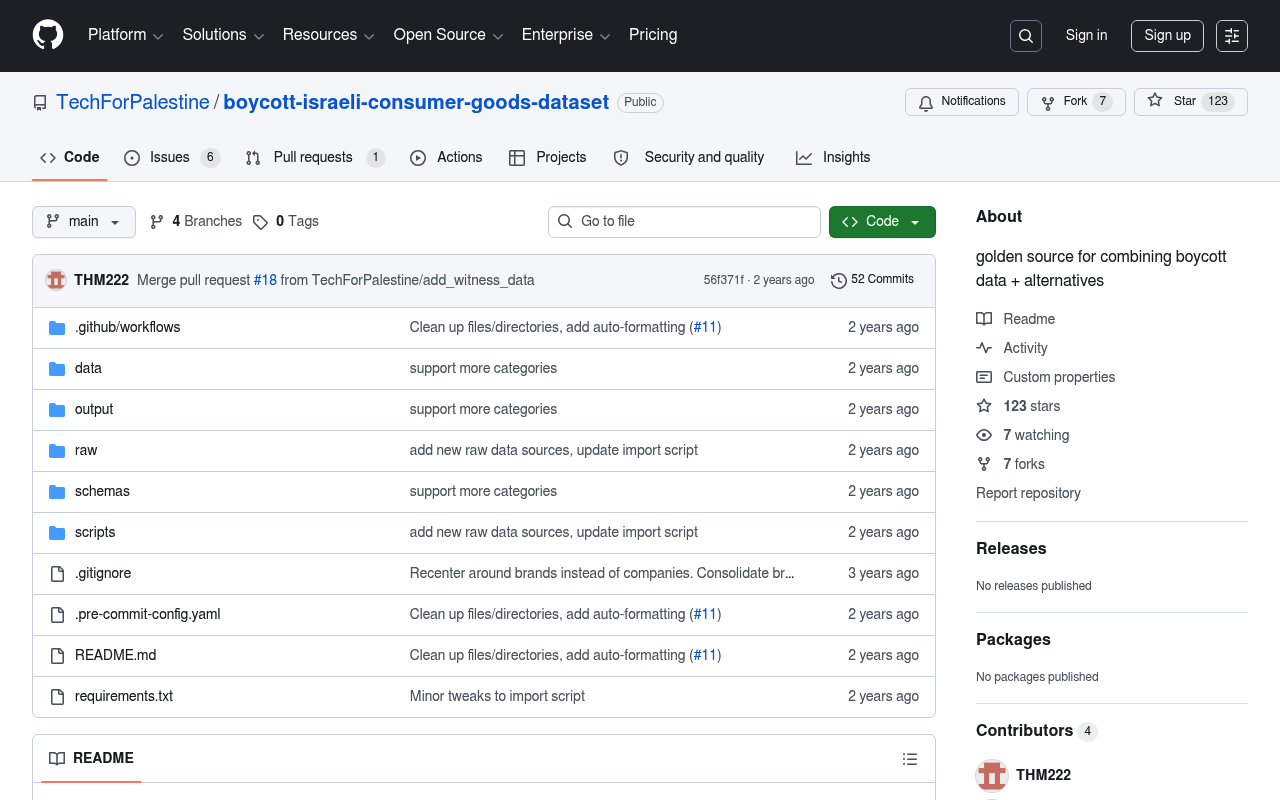Click the commit history clock icon
1280x800 pixels.
click(x=839, y=281)
